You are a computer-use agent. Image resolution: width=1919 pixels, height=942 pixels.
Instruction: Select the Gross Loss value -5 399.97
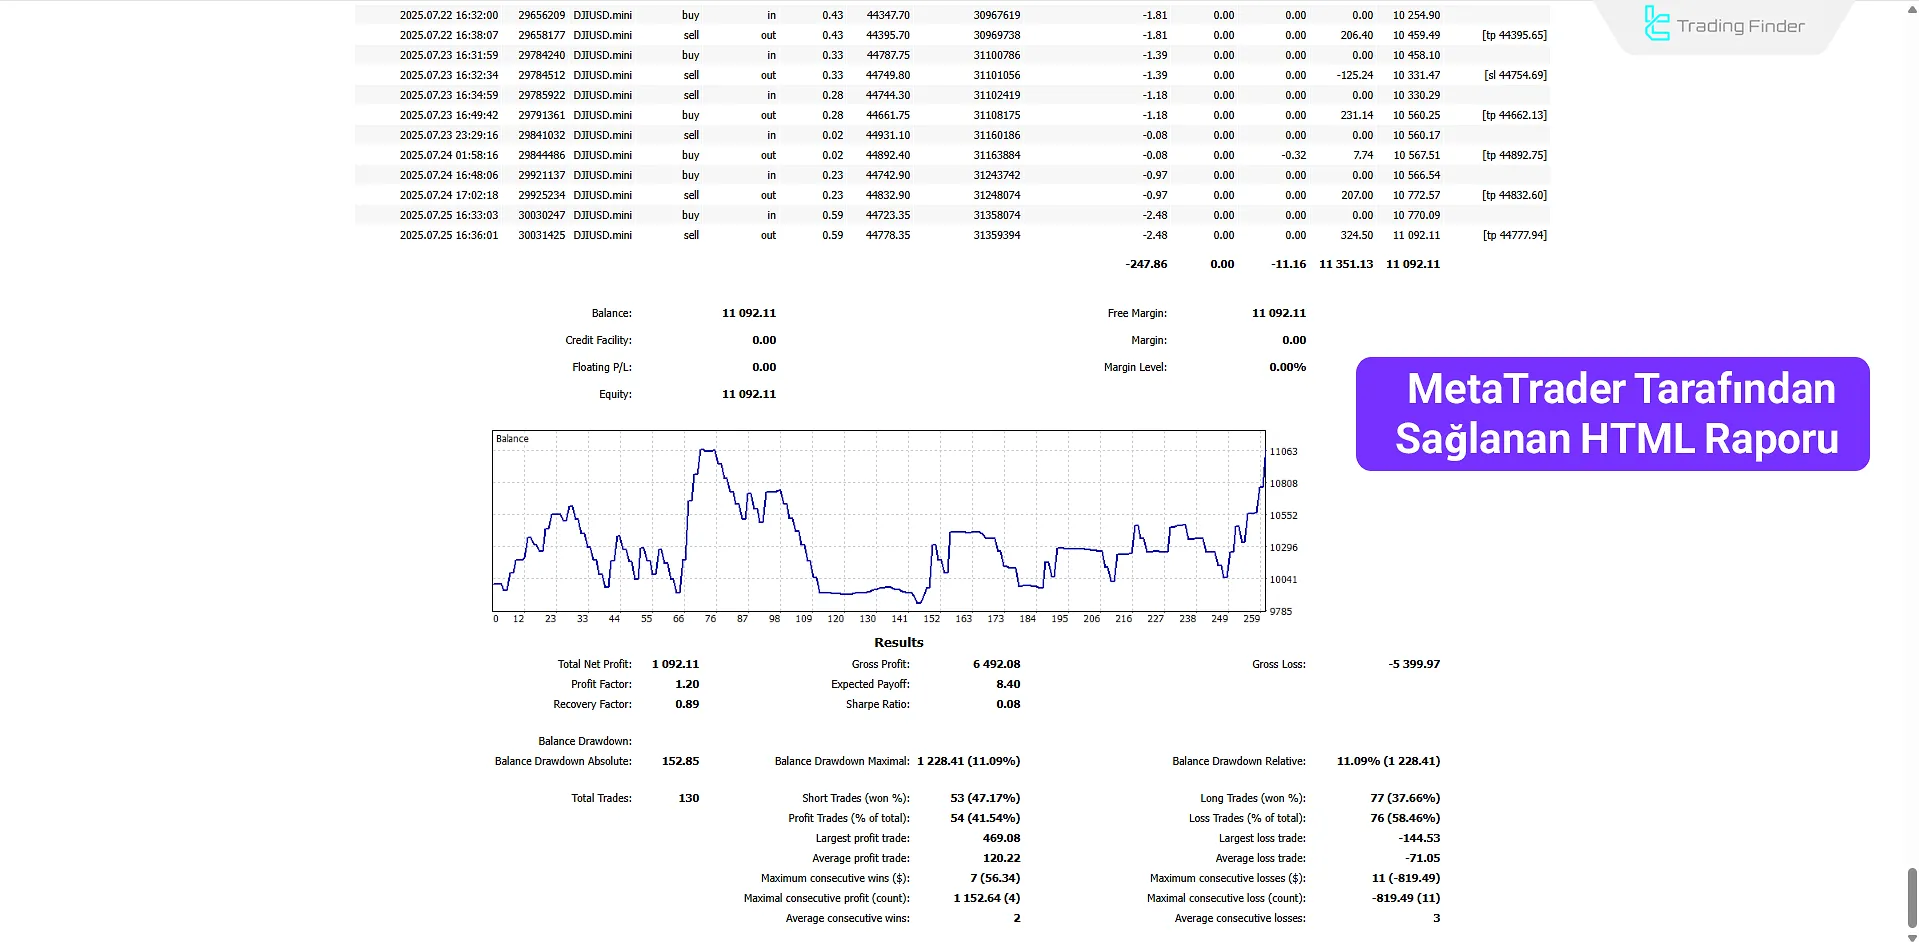1413,663
